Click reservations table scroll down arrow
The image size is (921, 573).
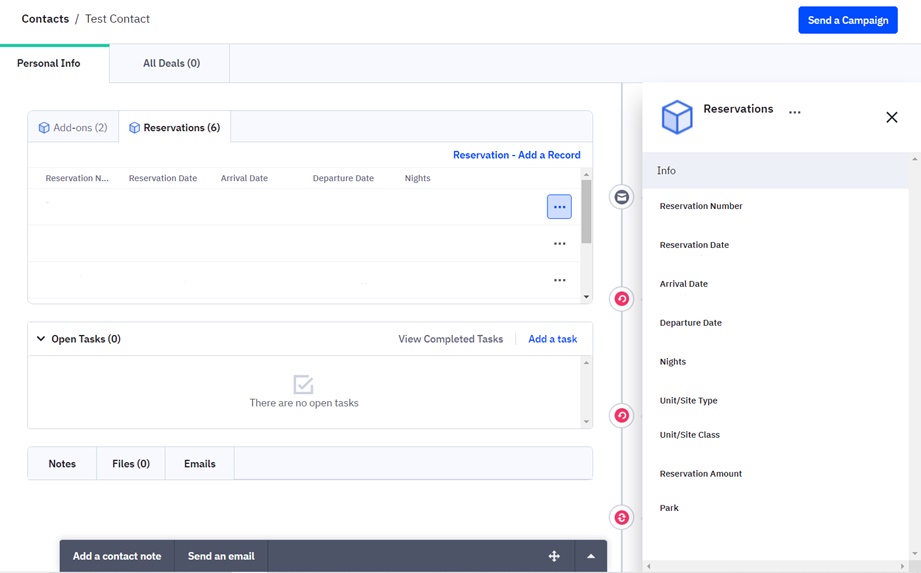pyautogui.click(x=586, y=297)
